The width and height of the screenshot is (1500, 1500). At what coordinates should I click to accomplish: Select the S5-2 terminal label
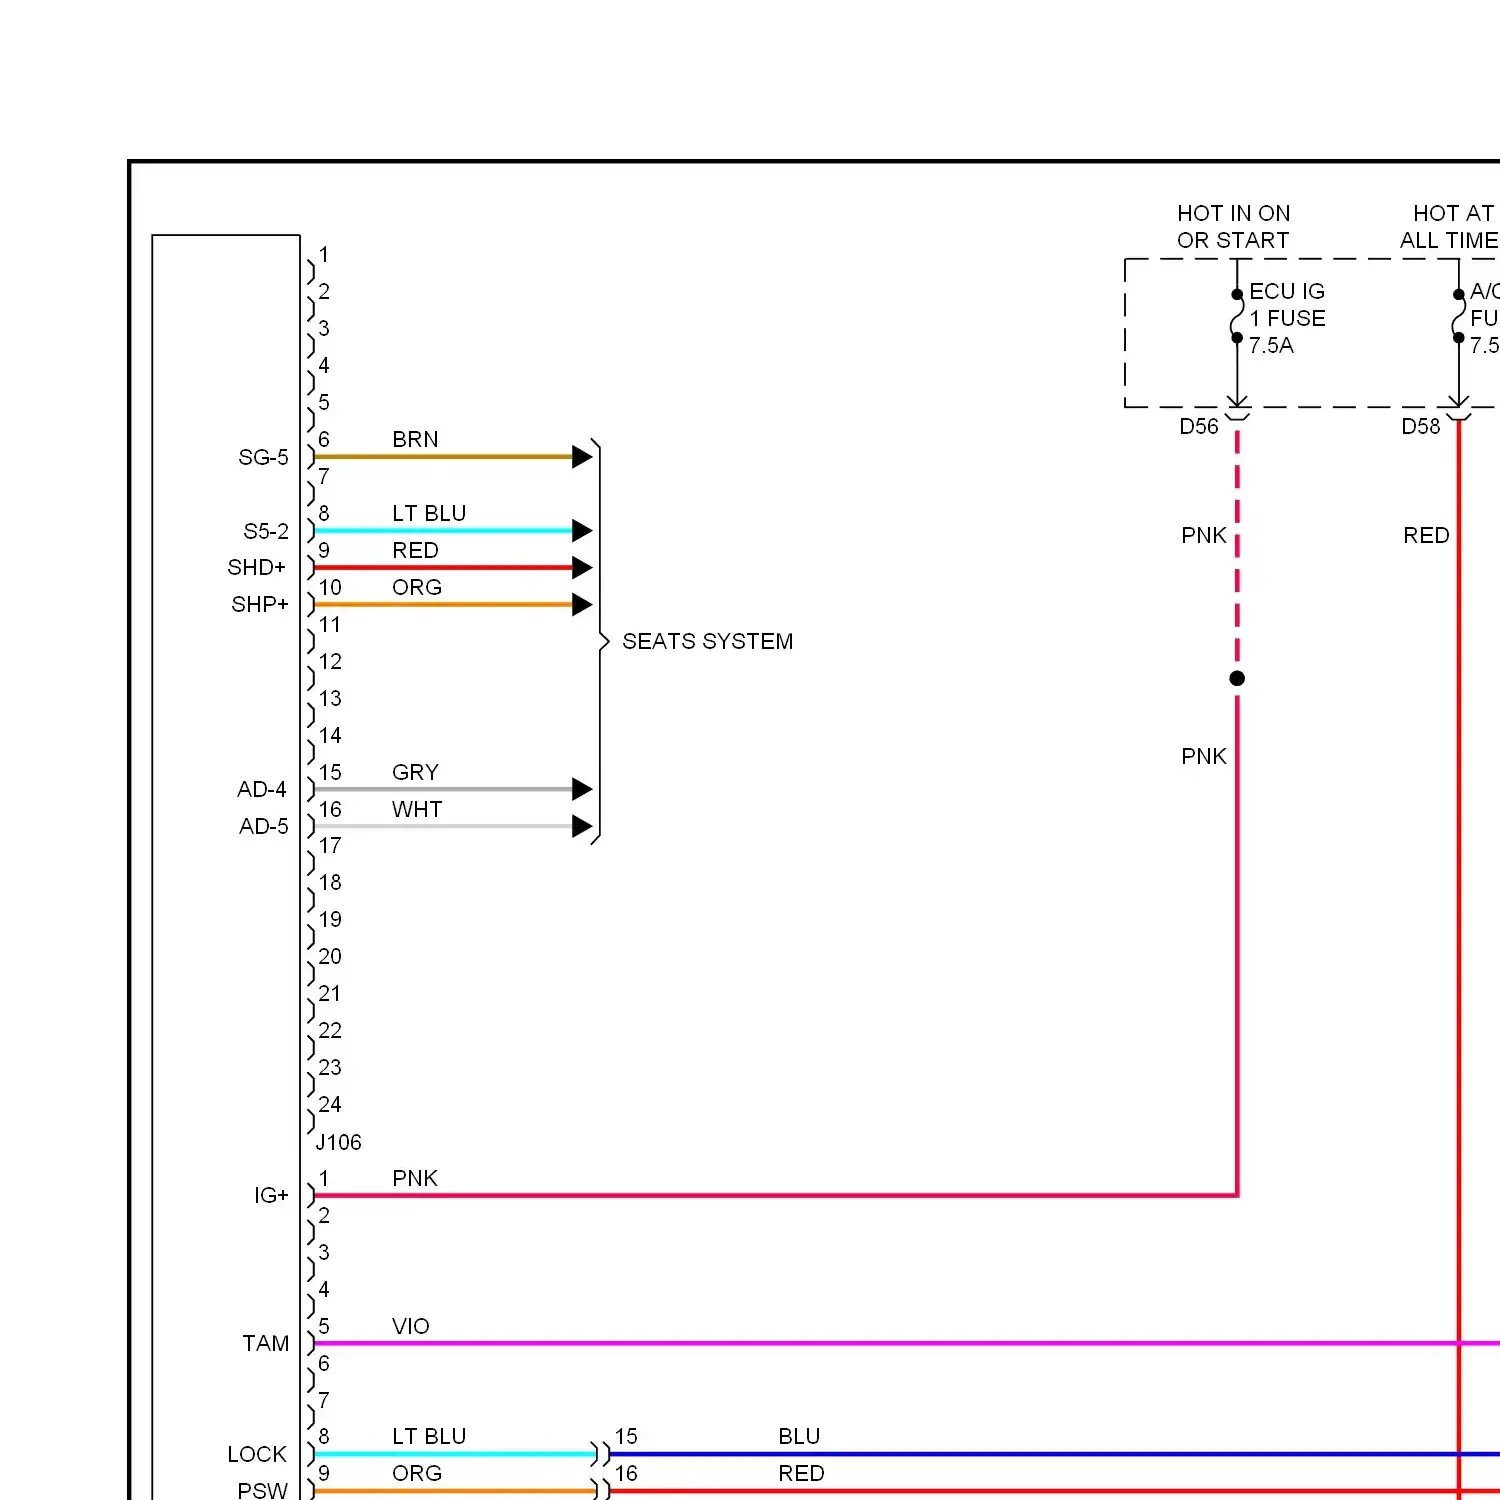point(265,531)
